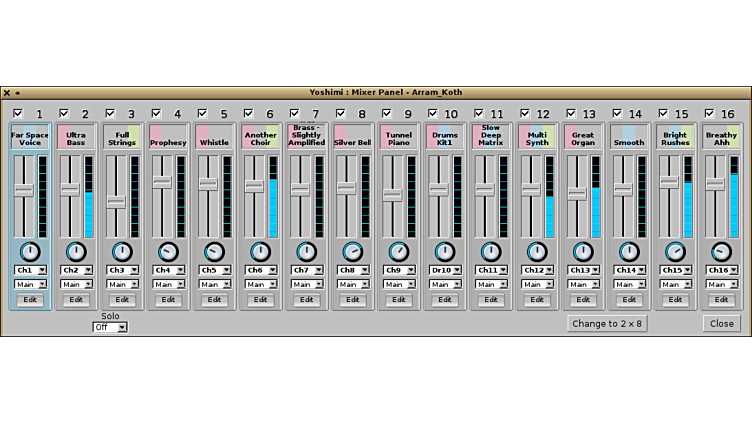The width and height of the screenshot is (752, 423).
Task: Click VU meter of Another Choir
Action: pos(273,197)
